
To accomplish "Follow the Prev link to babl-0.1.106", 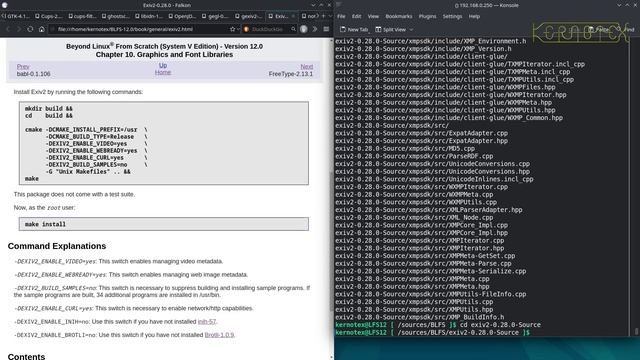I will [x=23, y=67].
